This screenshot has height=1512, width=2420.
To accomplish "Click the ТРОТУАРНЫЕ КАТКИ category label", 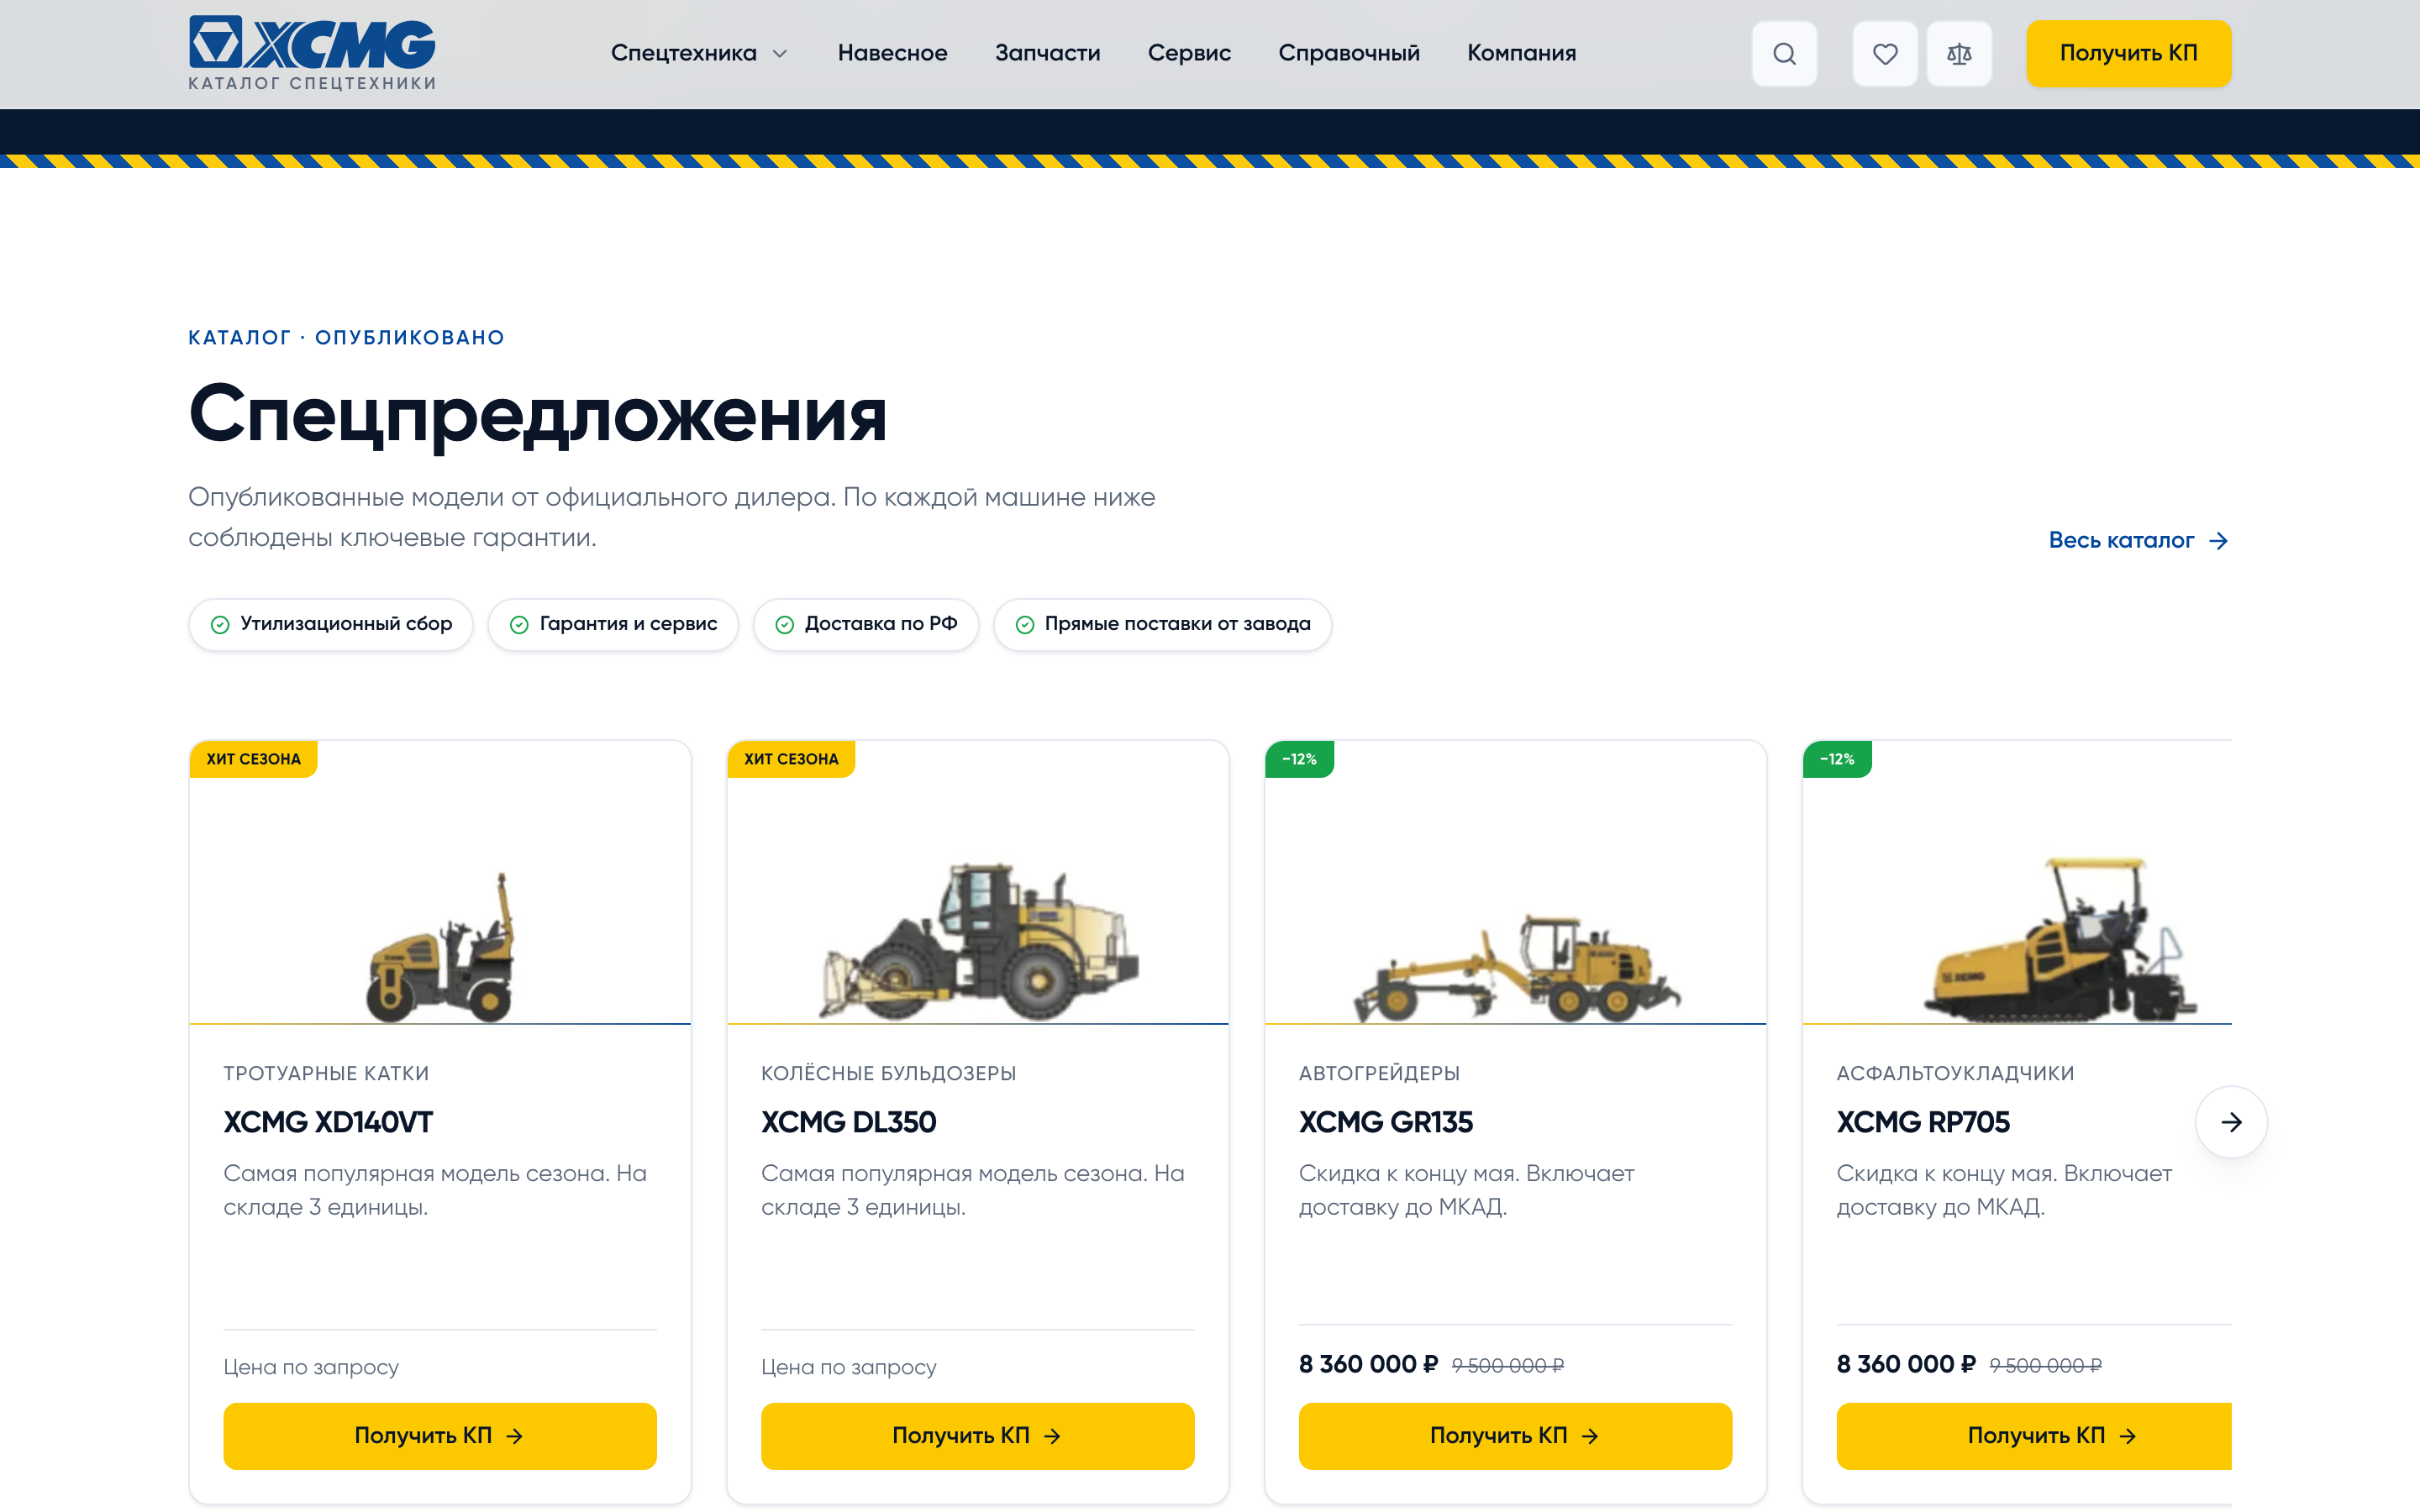I will pyautogui.click(x=326, y=1073).
